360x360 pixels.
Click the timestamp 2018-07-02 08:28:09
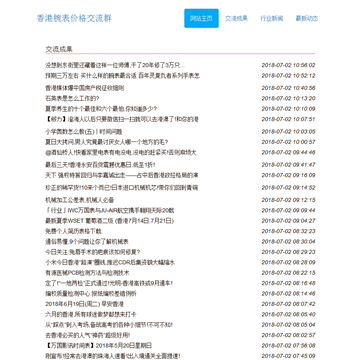(288, 262)
